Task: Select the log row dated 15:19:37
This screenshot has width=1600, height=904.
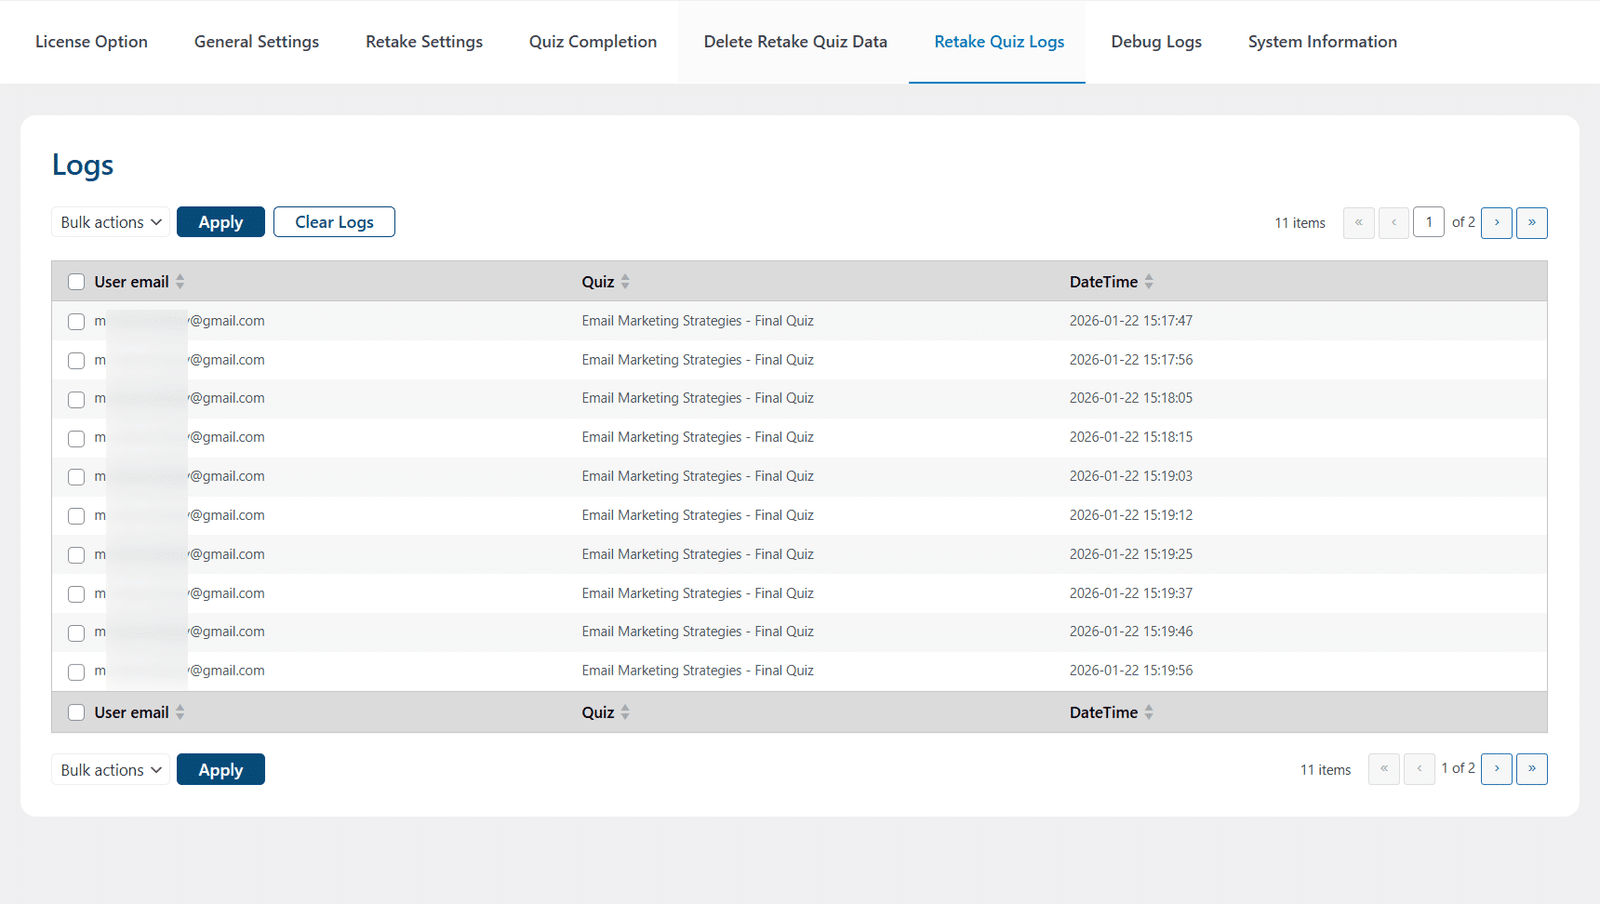Action: click(x=76, y=594)
